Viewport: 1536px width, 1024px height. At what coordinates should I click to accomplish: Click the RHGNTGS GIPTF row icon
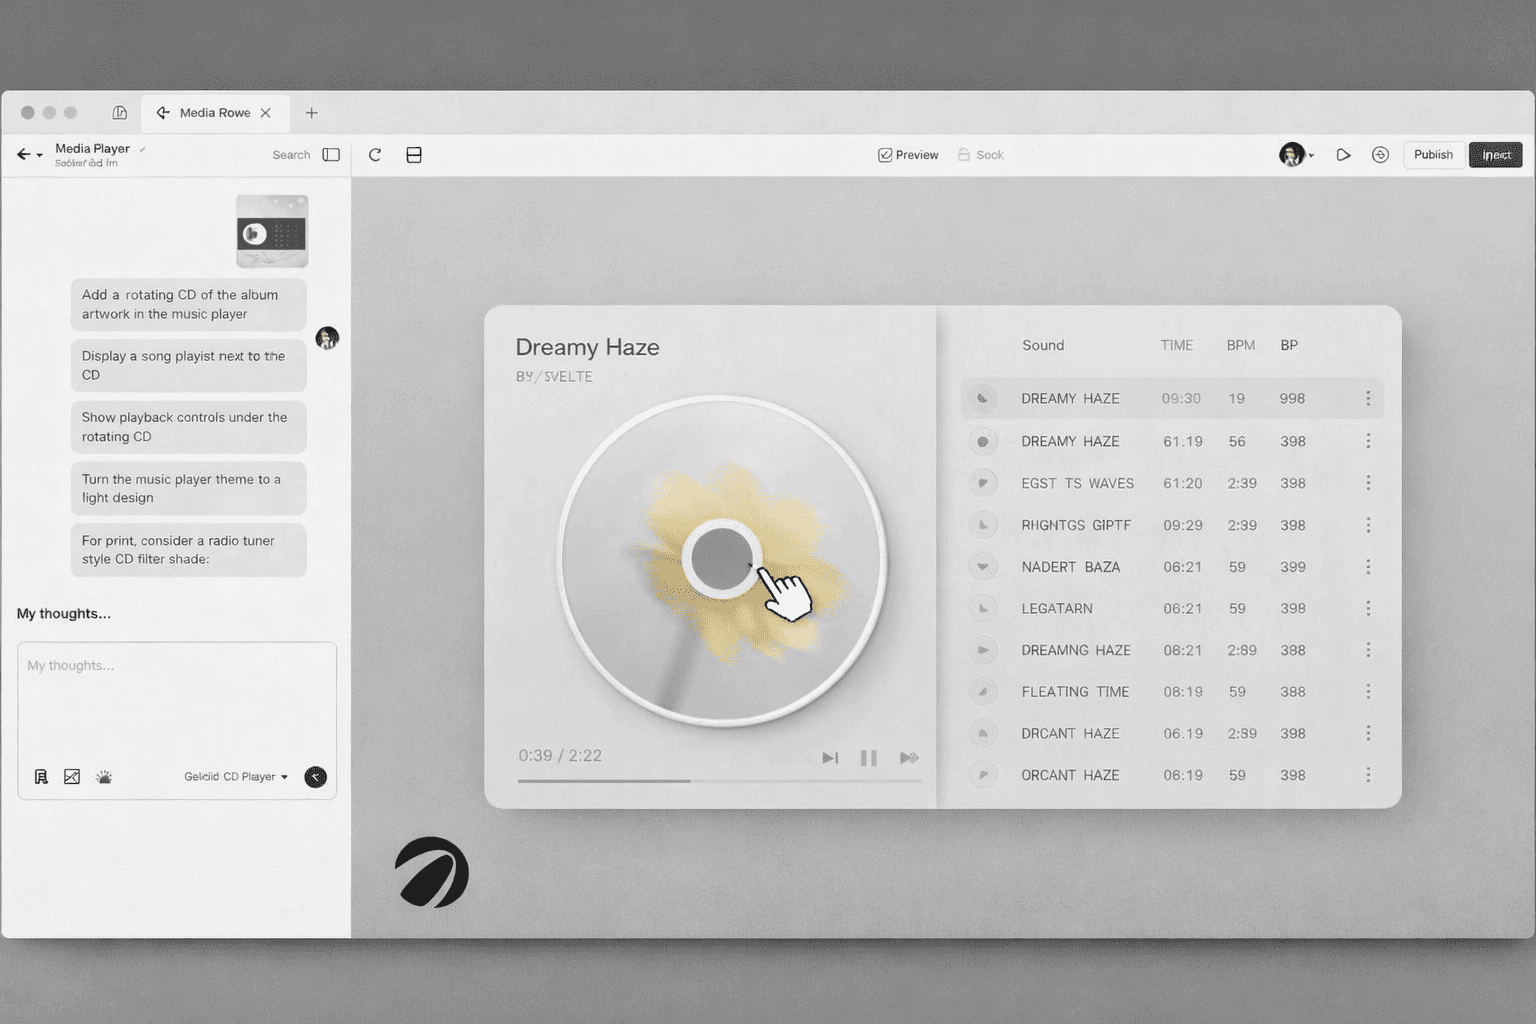[983, 525]
